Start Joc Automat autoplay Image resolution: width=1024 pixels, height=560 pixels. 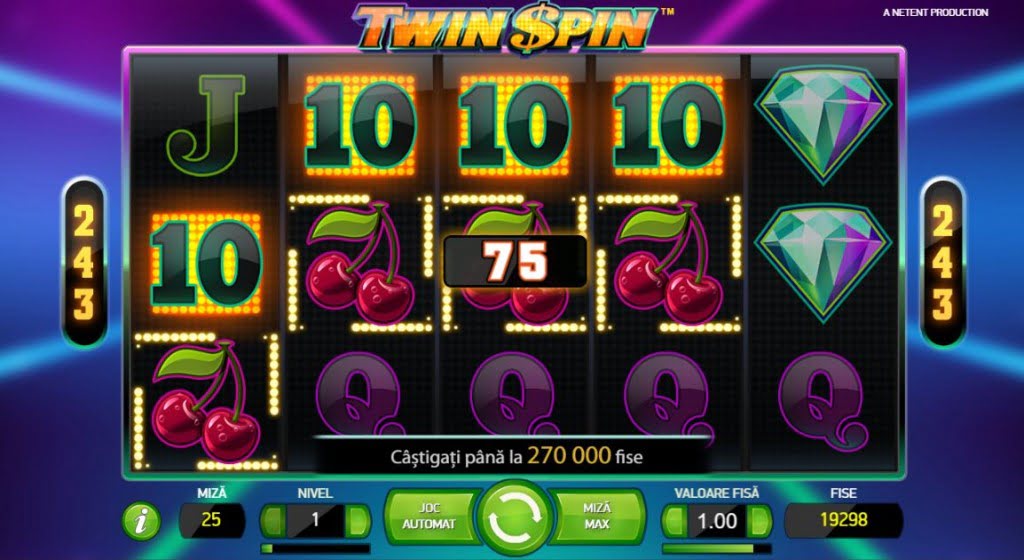[429, 516]
